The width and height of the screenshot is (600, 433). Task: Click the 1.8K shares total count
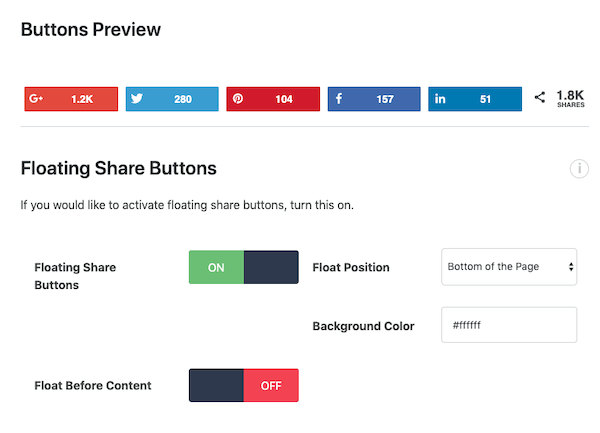pyautogui.click(x=570, y=98)
